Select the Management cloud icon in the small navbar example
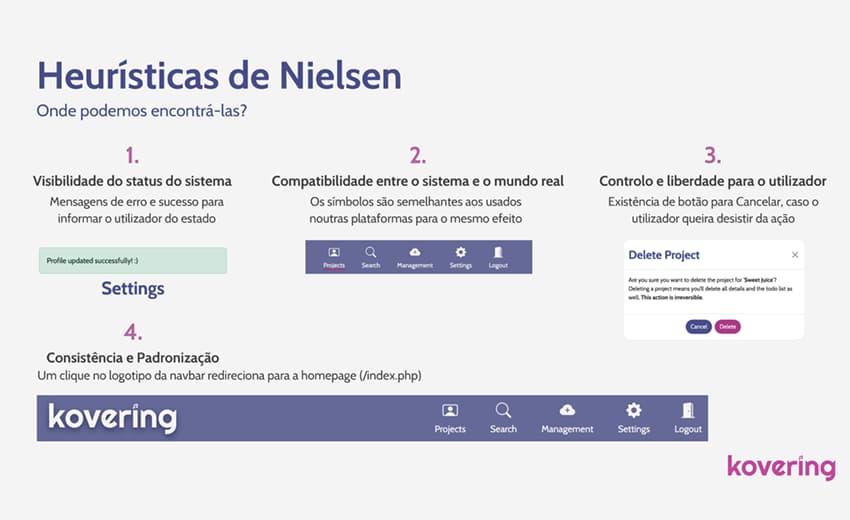Screen dimensions: 850x520 pyautogui.click(x=415, y=252)
